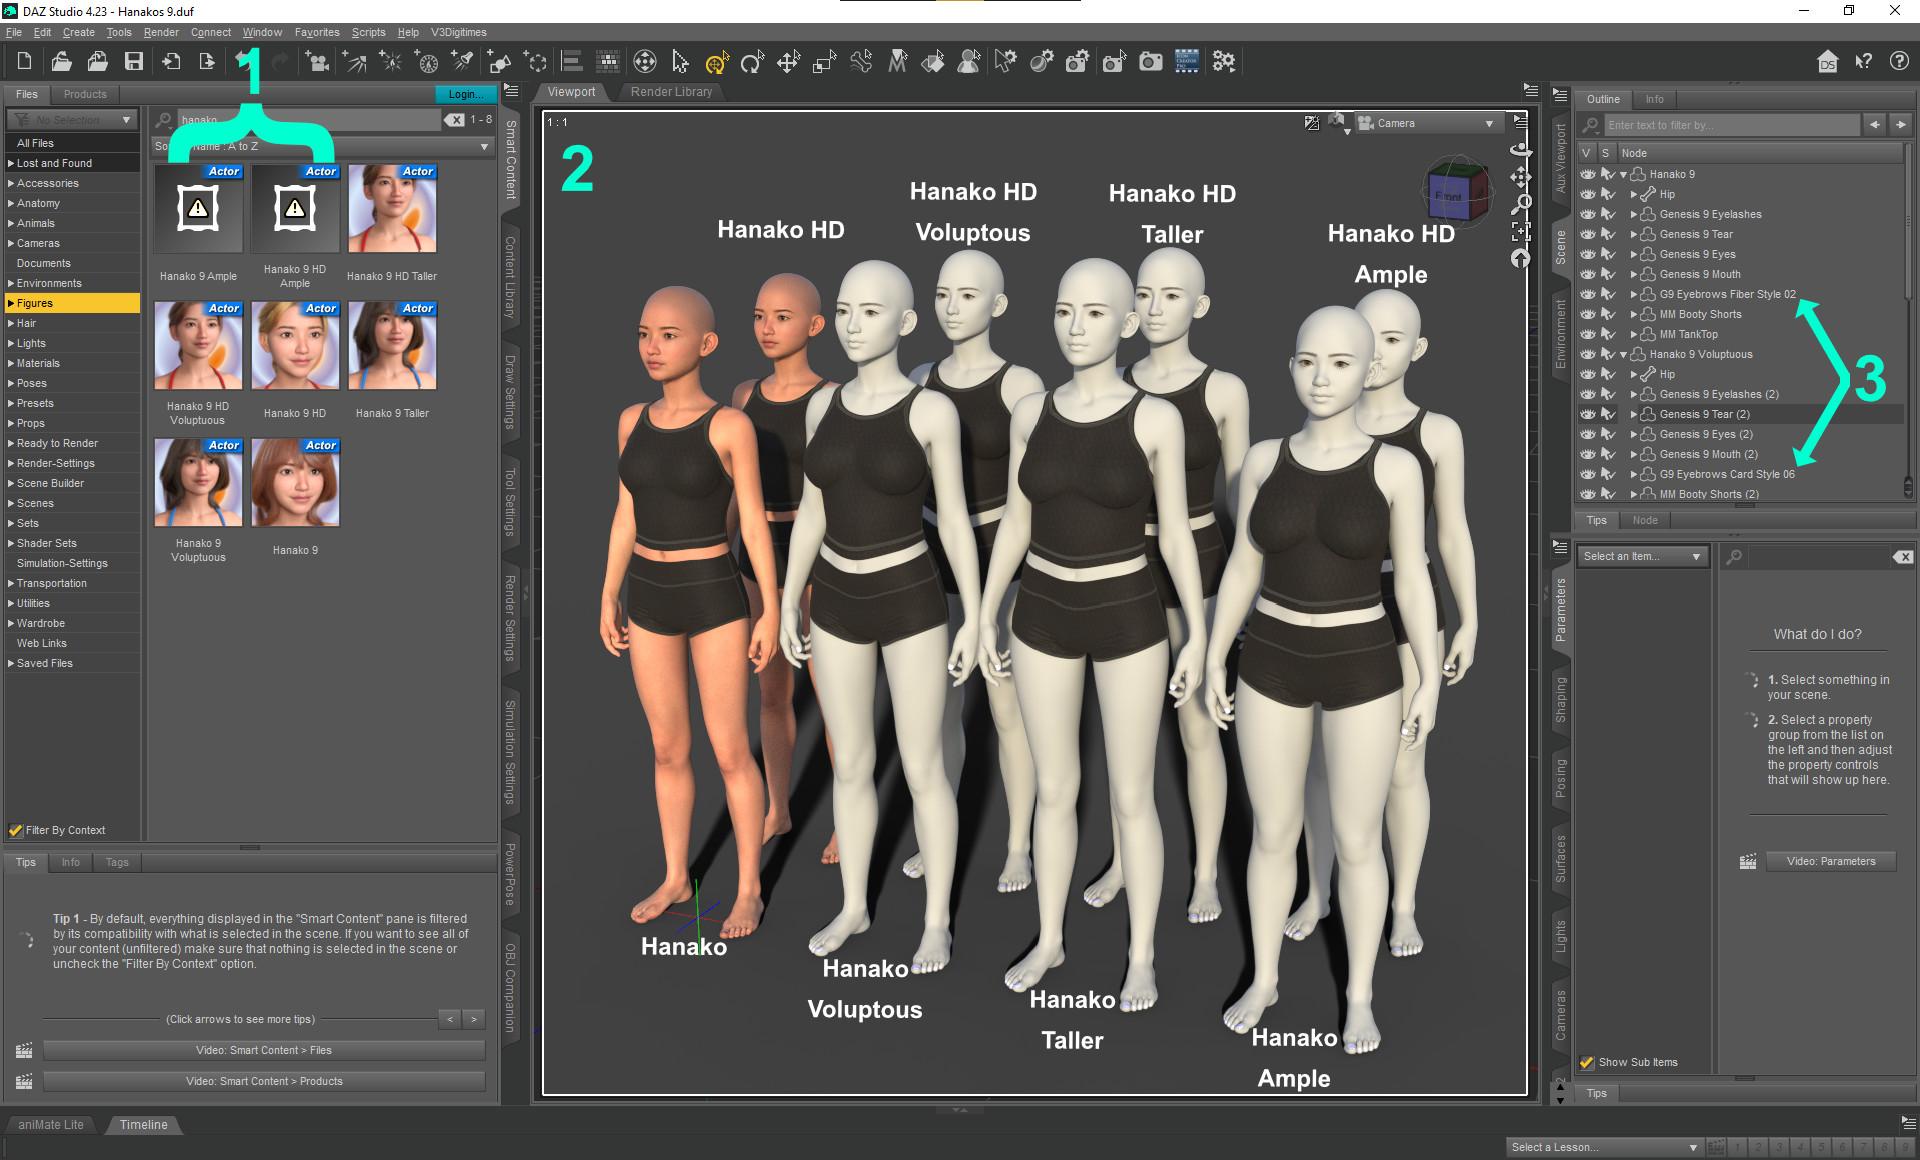Viewport: 1920px width, 1160px height.
Task: Open the Render menu
Action: click(160, 32)
